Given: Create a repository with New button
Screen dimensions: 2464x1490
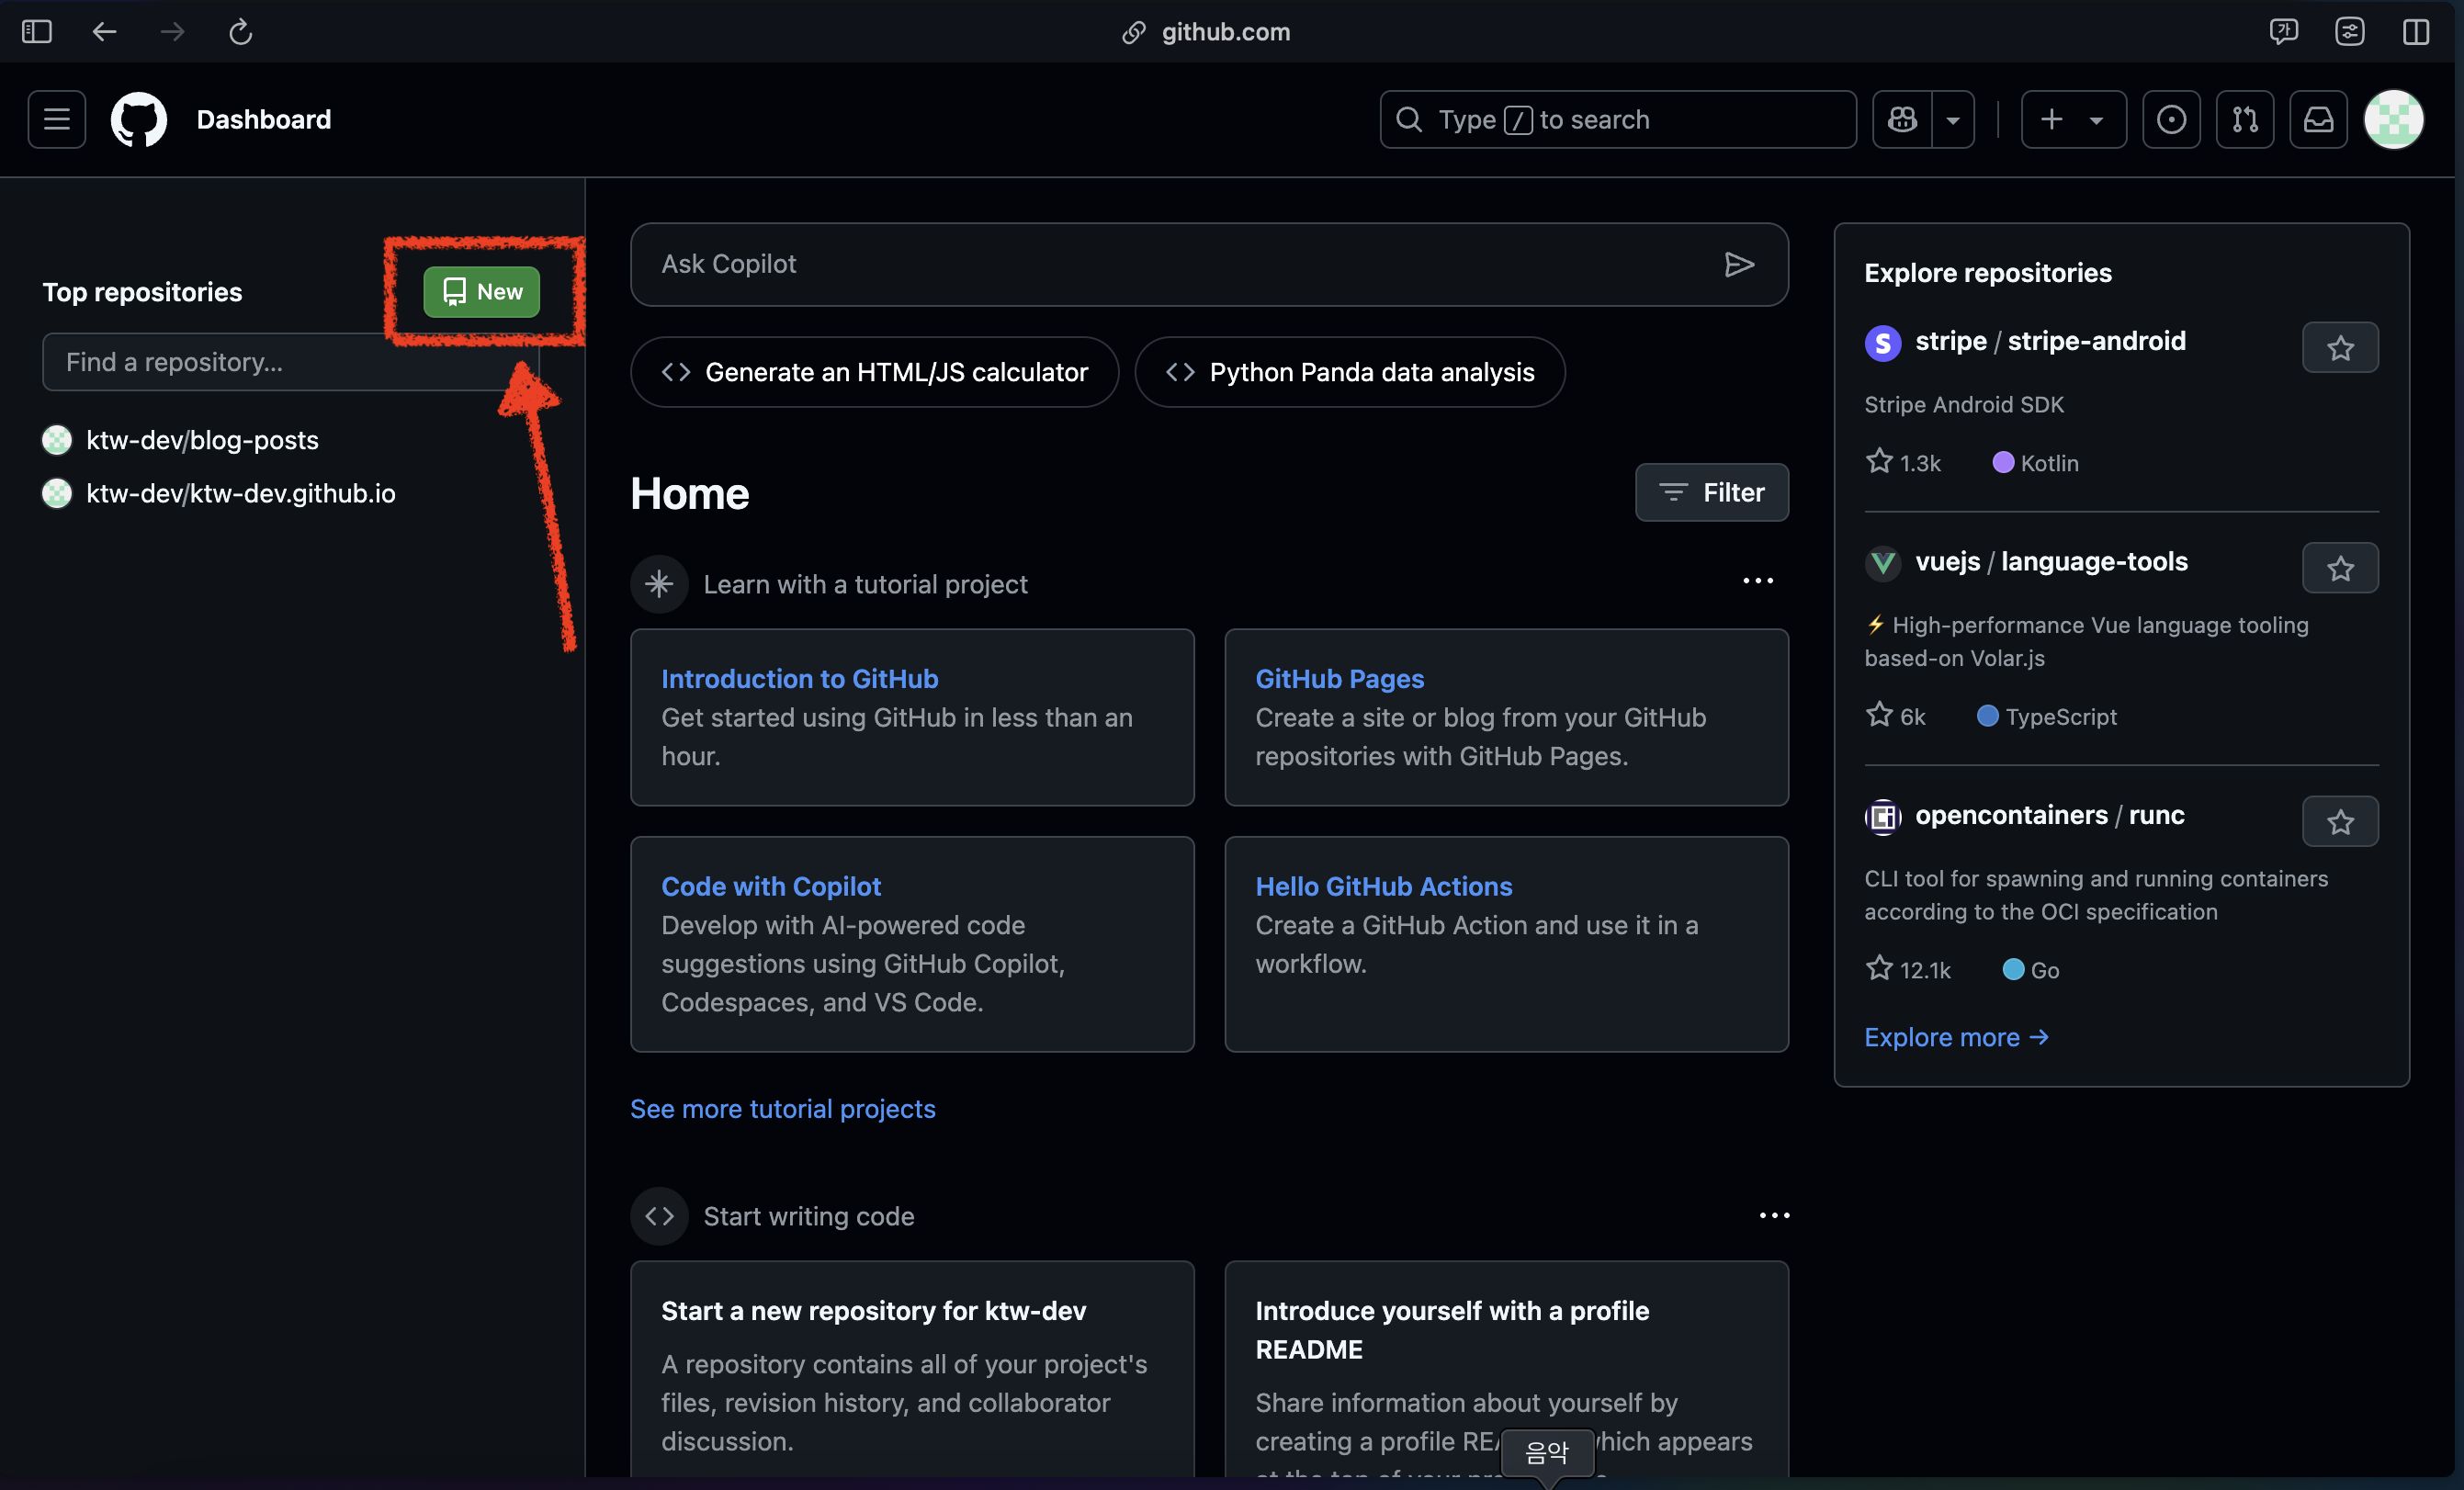Looking at the screenshot, I should click(481, 291).
